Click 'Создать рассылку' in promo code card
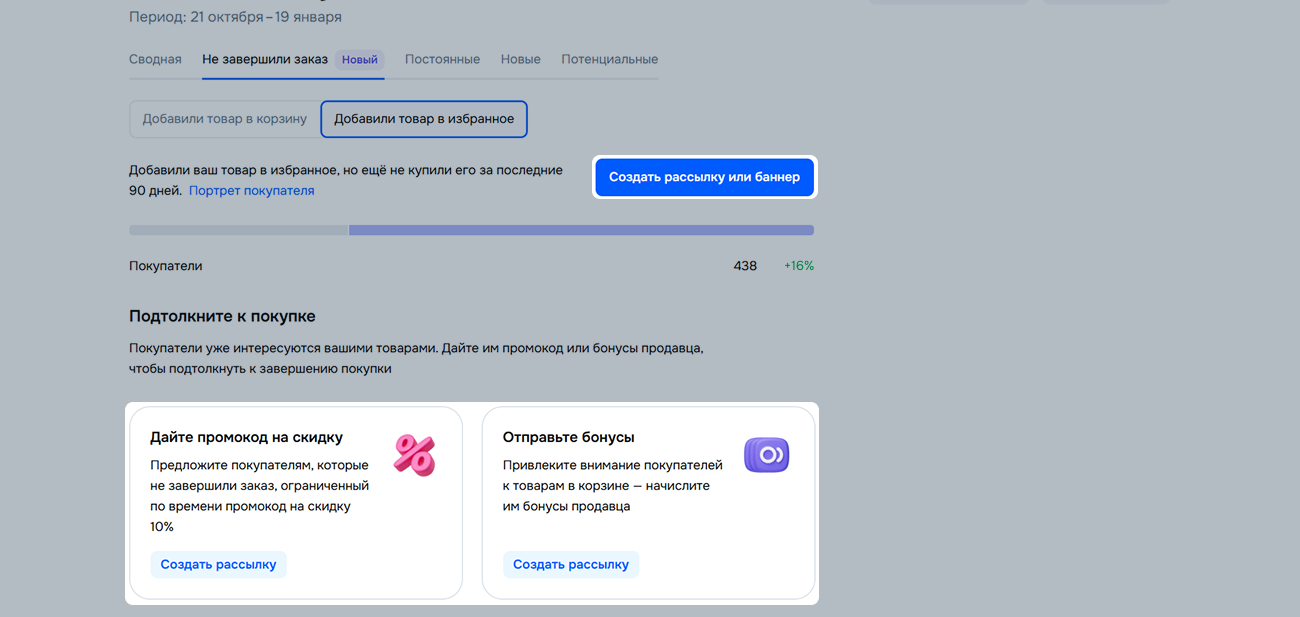The height and width of the screenshot is (617, 1300). point(218,565)
